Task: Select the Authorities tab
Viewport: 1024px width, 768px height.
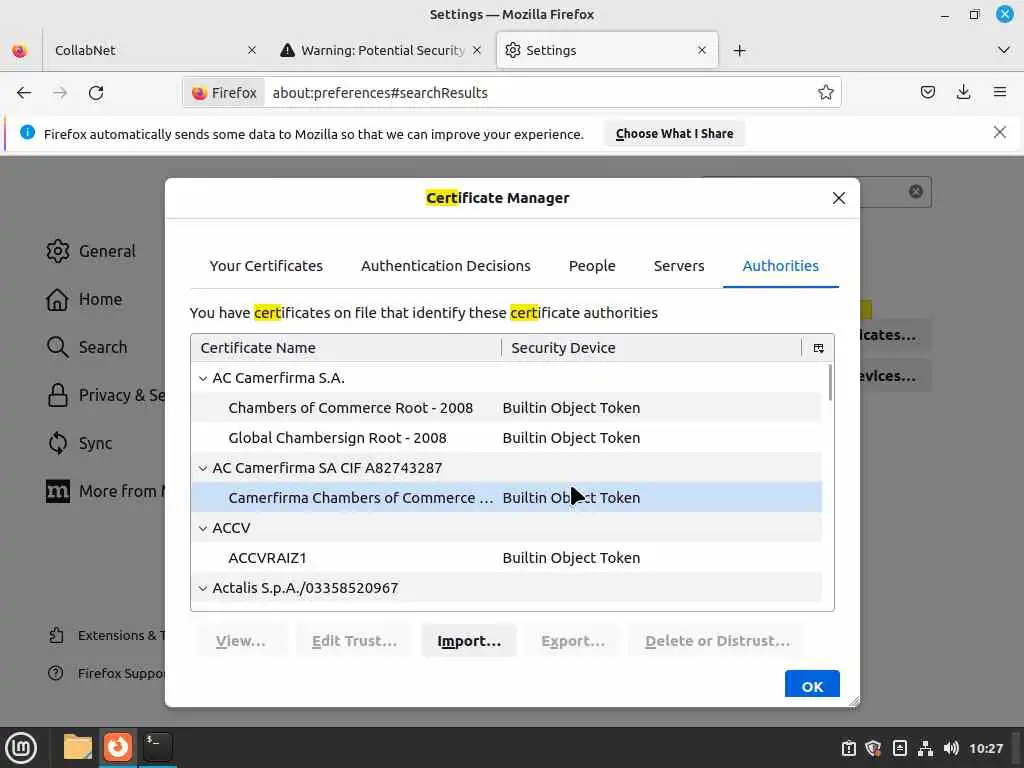Action: (780, 266)
